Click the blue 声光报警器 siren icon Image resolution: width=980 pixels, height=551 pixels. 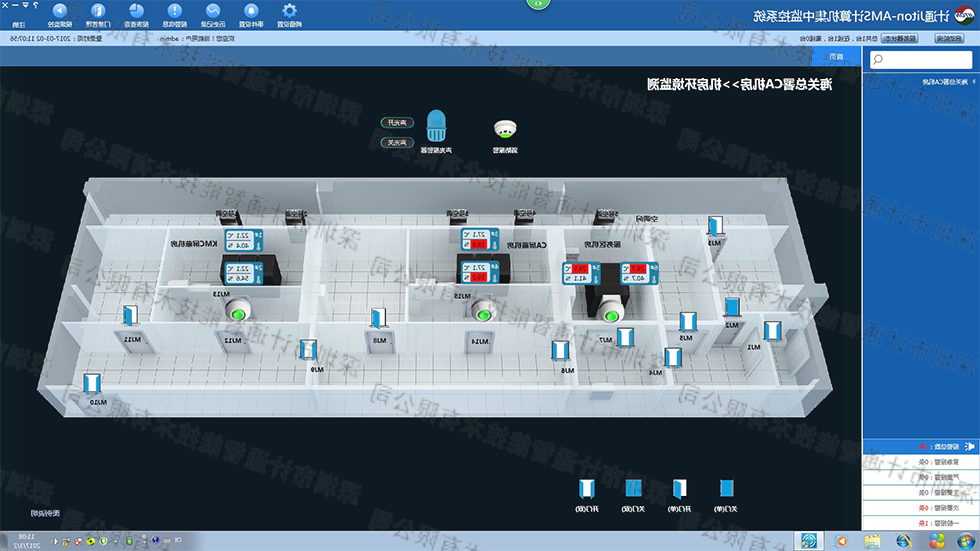point(437,125)
